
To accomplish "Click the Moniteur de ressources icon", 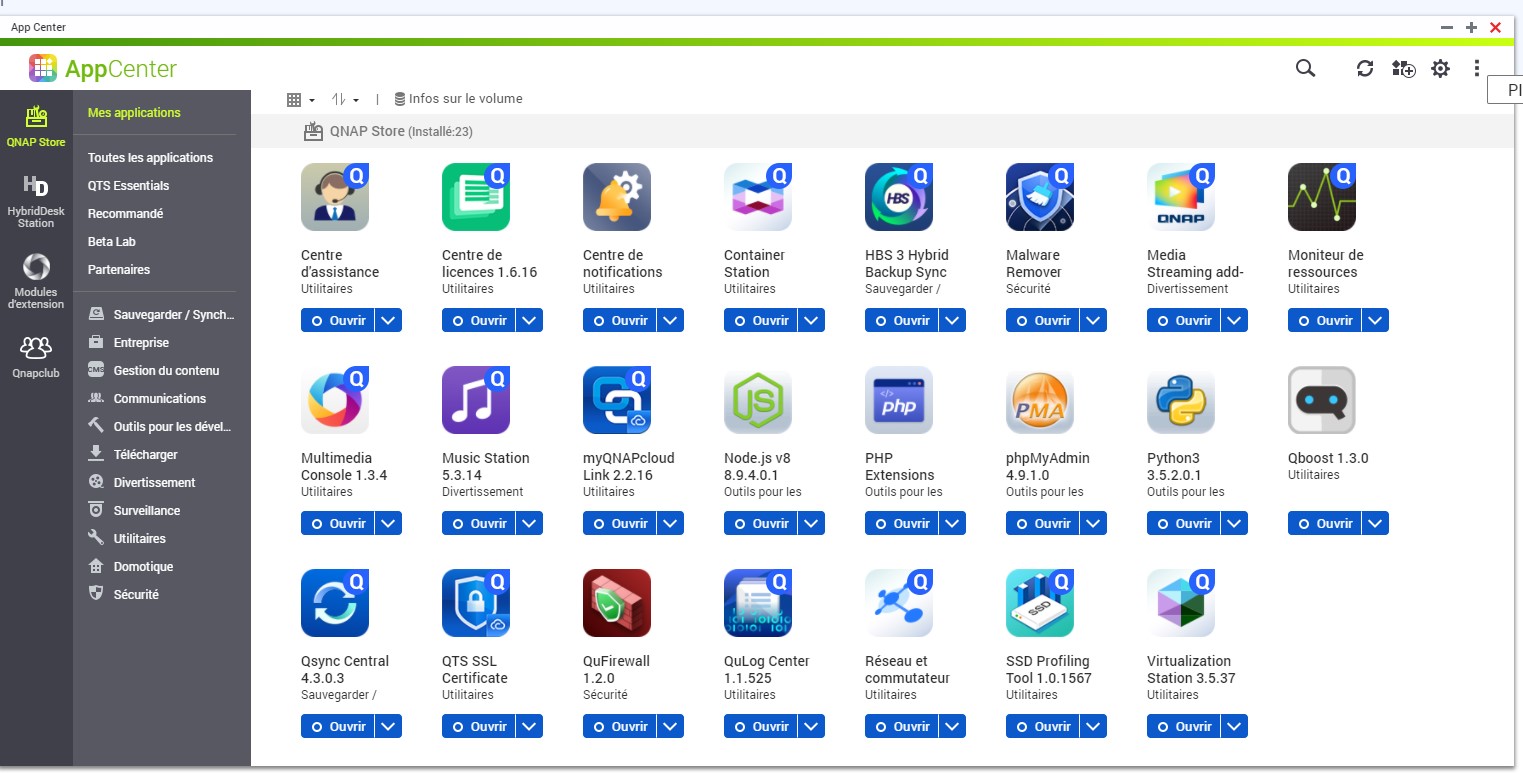I will (1322, 197).
